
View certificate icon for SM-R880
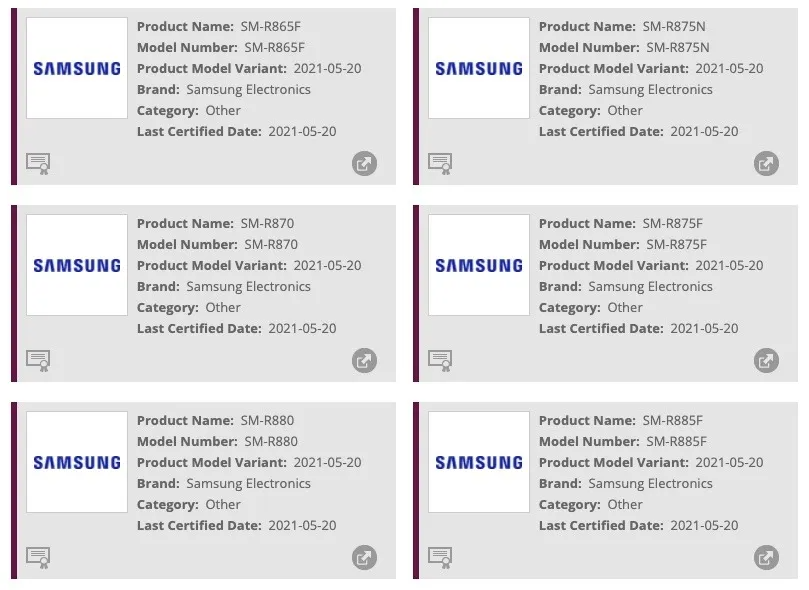[x=38, y=558]
